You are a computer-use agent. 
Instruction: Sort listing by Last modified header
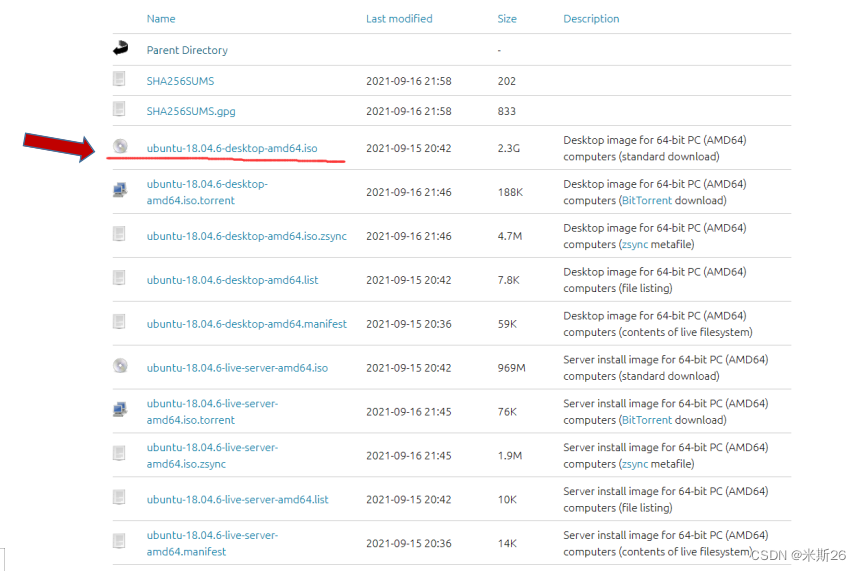coord(399,19)
